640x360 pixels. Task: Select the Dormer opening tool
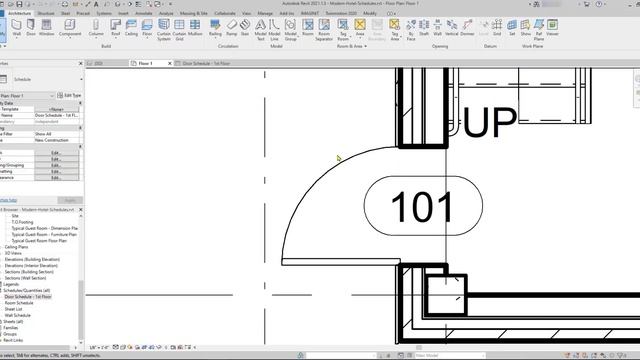tap(467, 27)
